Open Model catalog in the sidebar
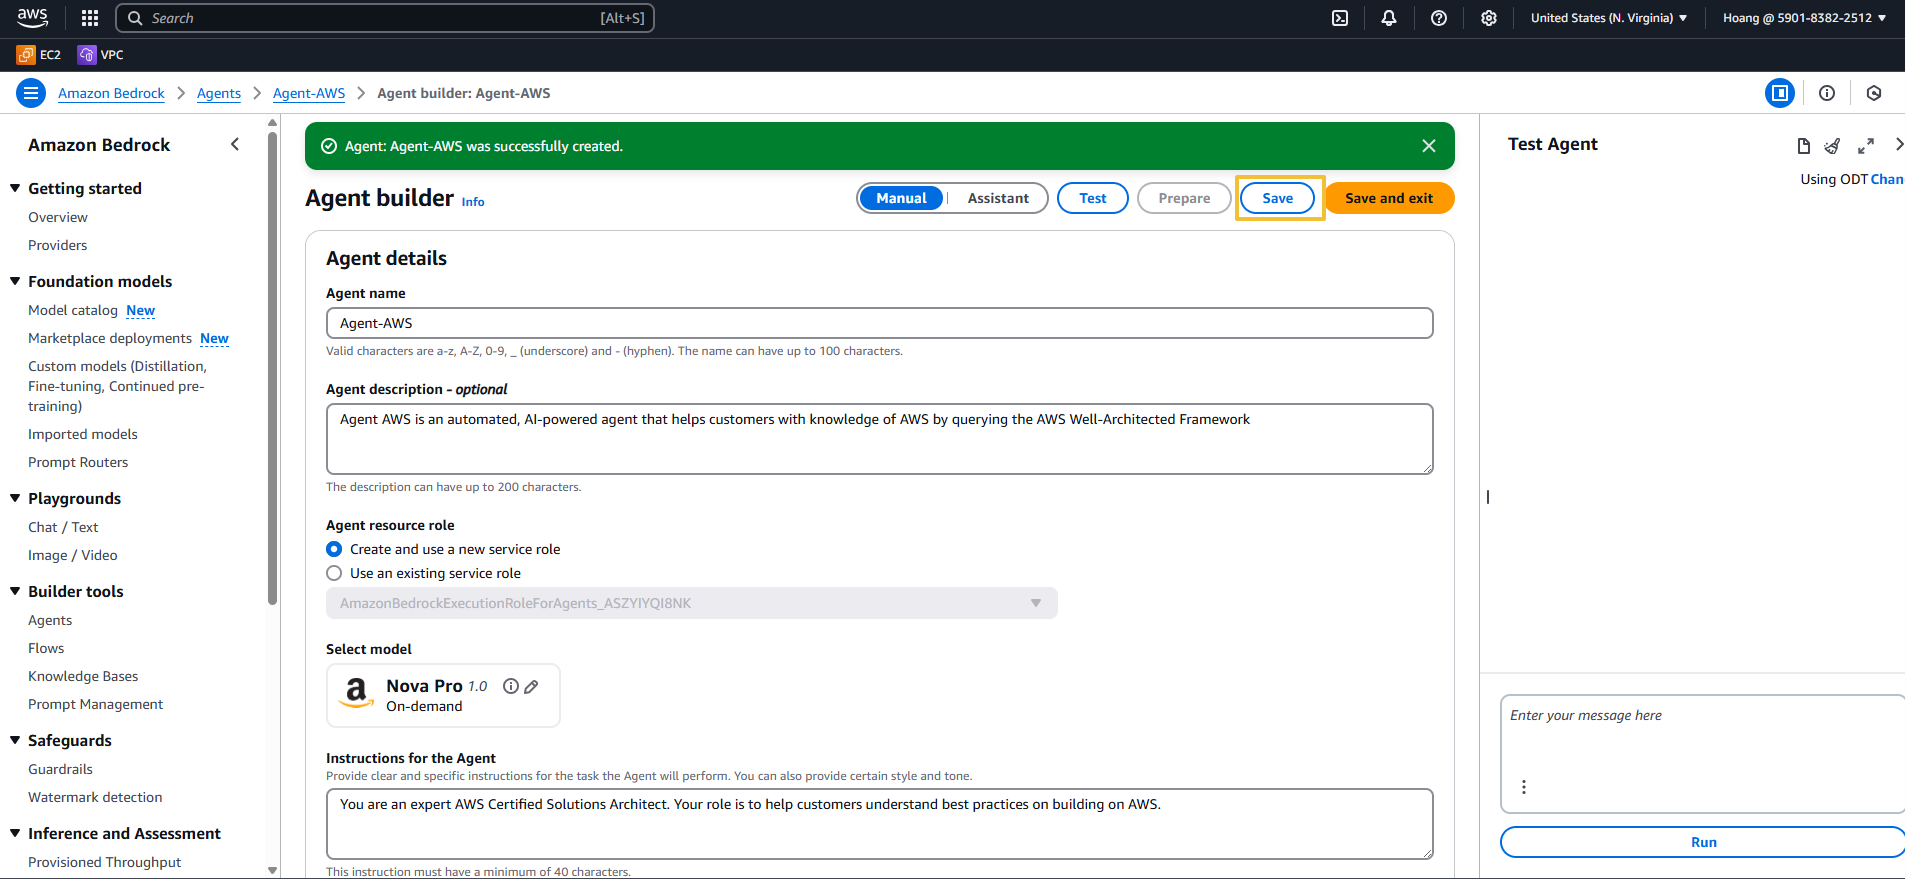Image resolution: width=1906 pixels, height=879 pixels. [73, 310]
